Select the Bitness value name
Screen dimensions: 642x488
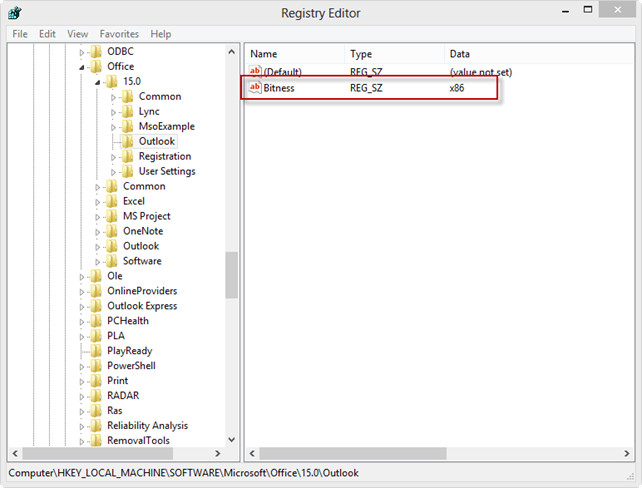(x=279, y=88)
